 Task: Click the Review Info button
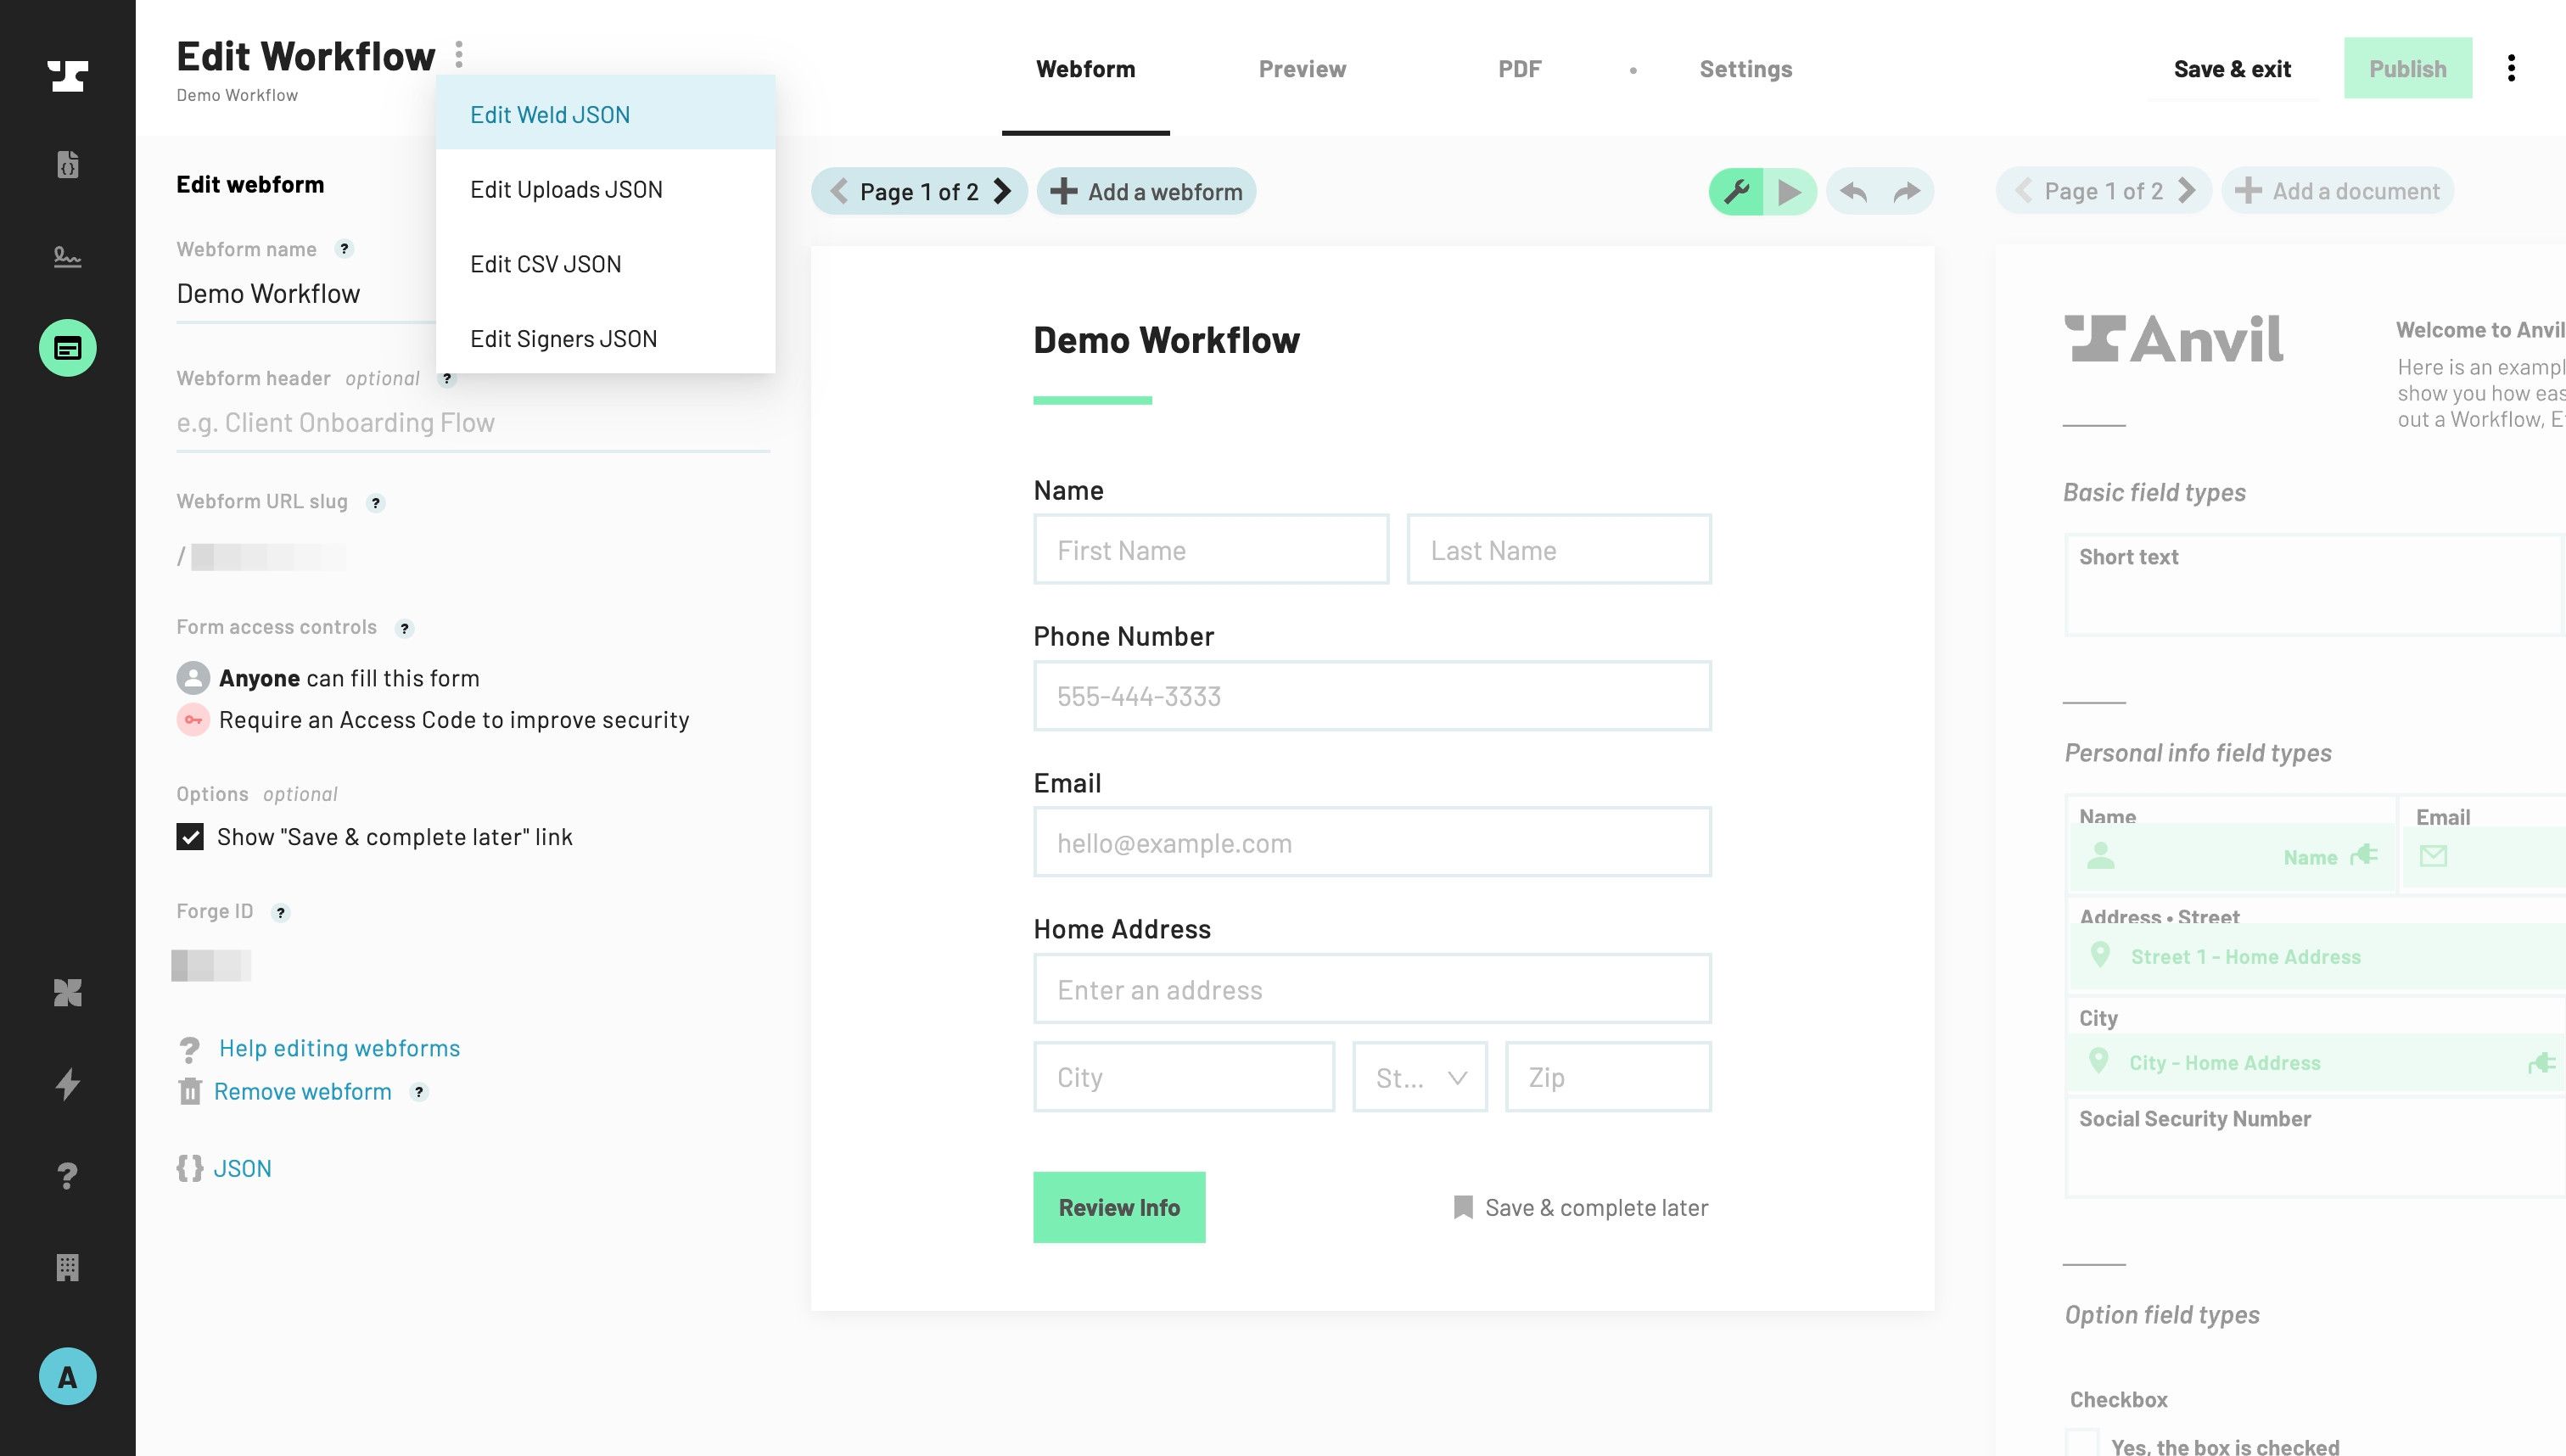(x=1119, y=1207)
